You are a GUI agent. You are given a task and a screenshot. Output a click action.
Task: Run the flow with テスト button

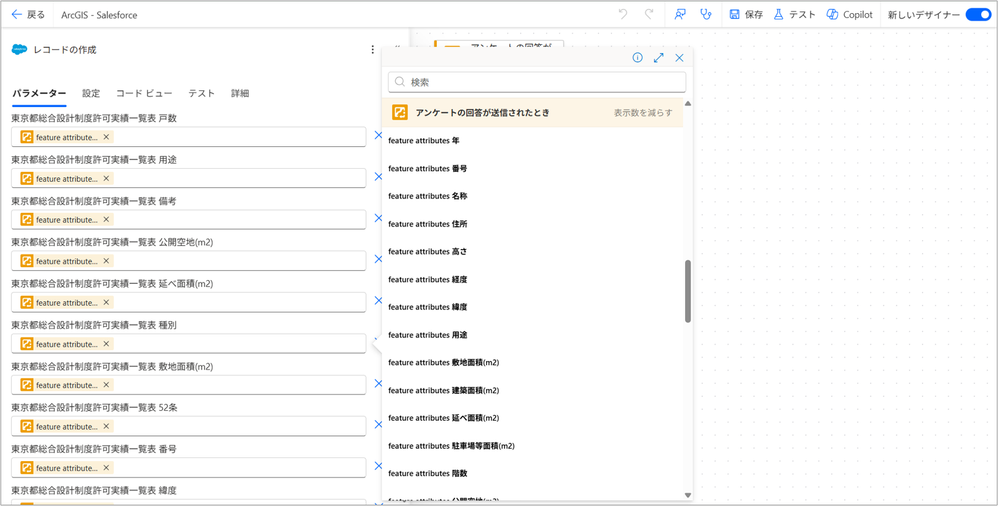794,15
